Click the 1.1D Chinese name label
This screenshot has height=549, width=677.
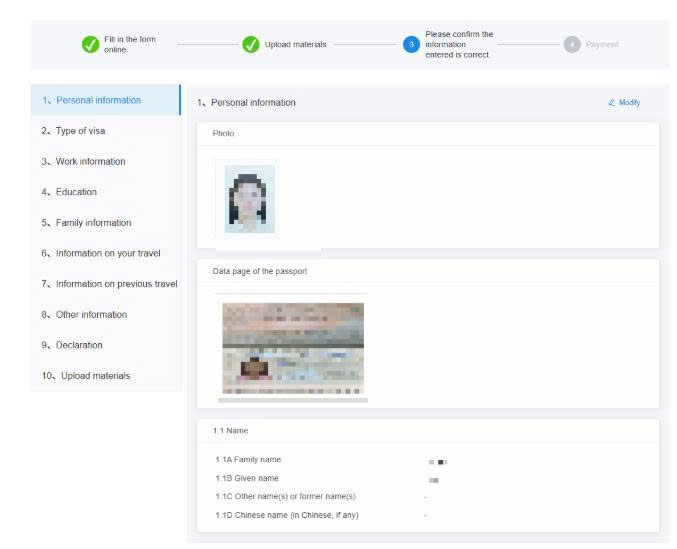coord(287,515)
